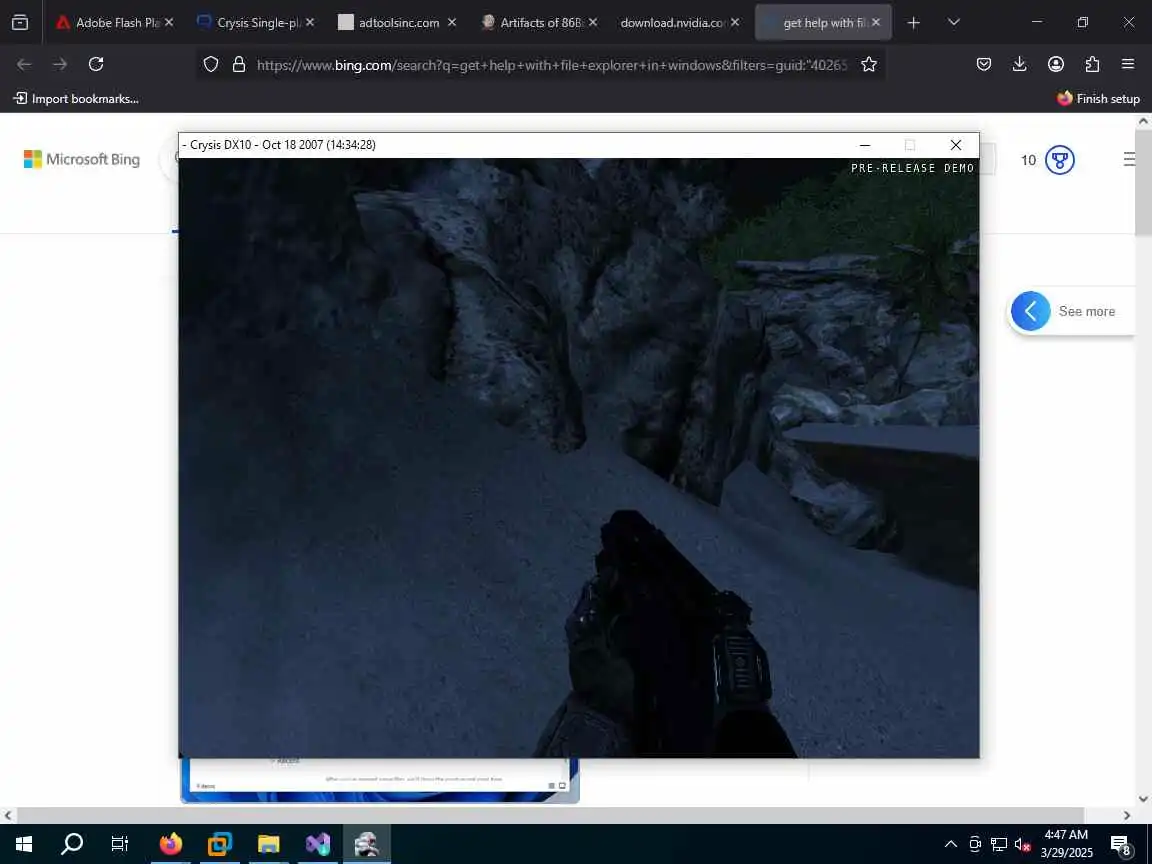Open Visual Studio from the taskbar
This screenshot has height=864, width=1152.
pyautogui.click(x=318, y=844)
